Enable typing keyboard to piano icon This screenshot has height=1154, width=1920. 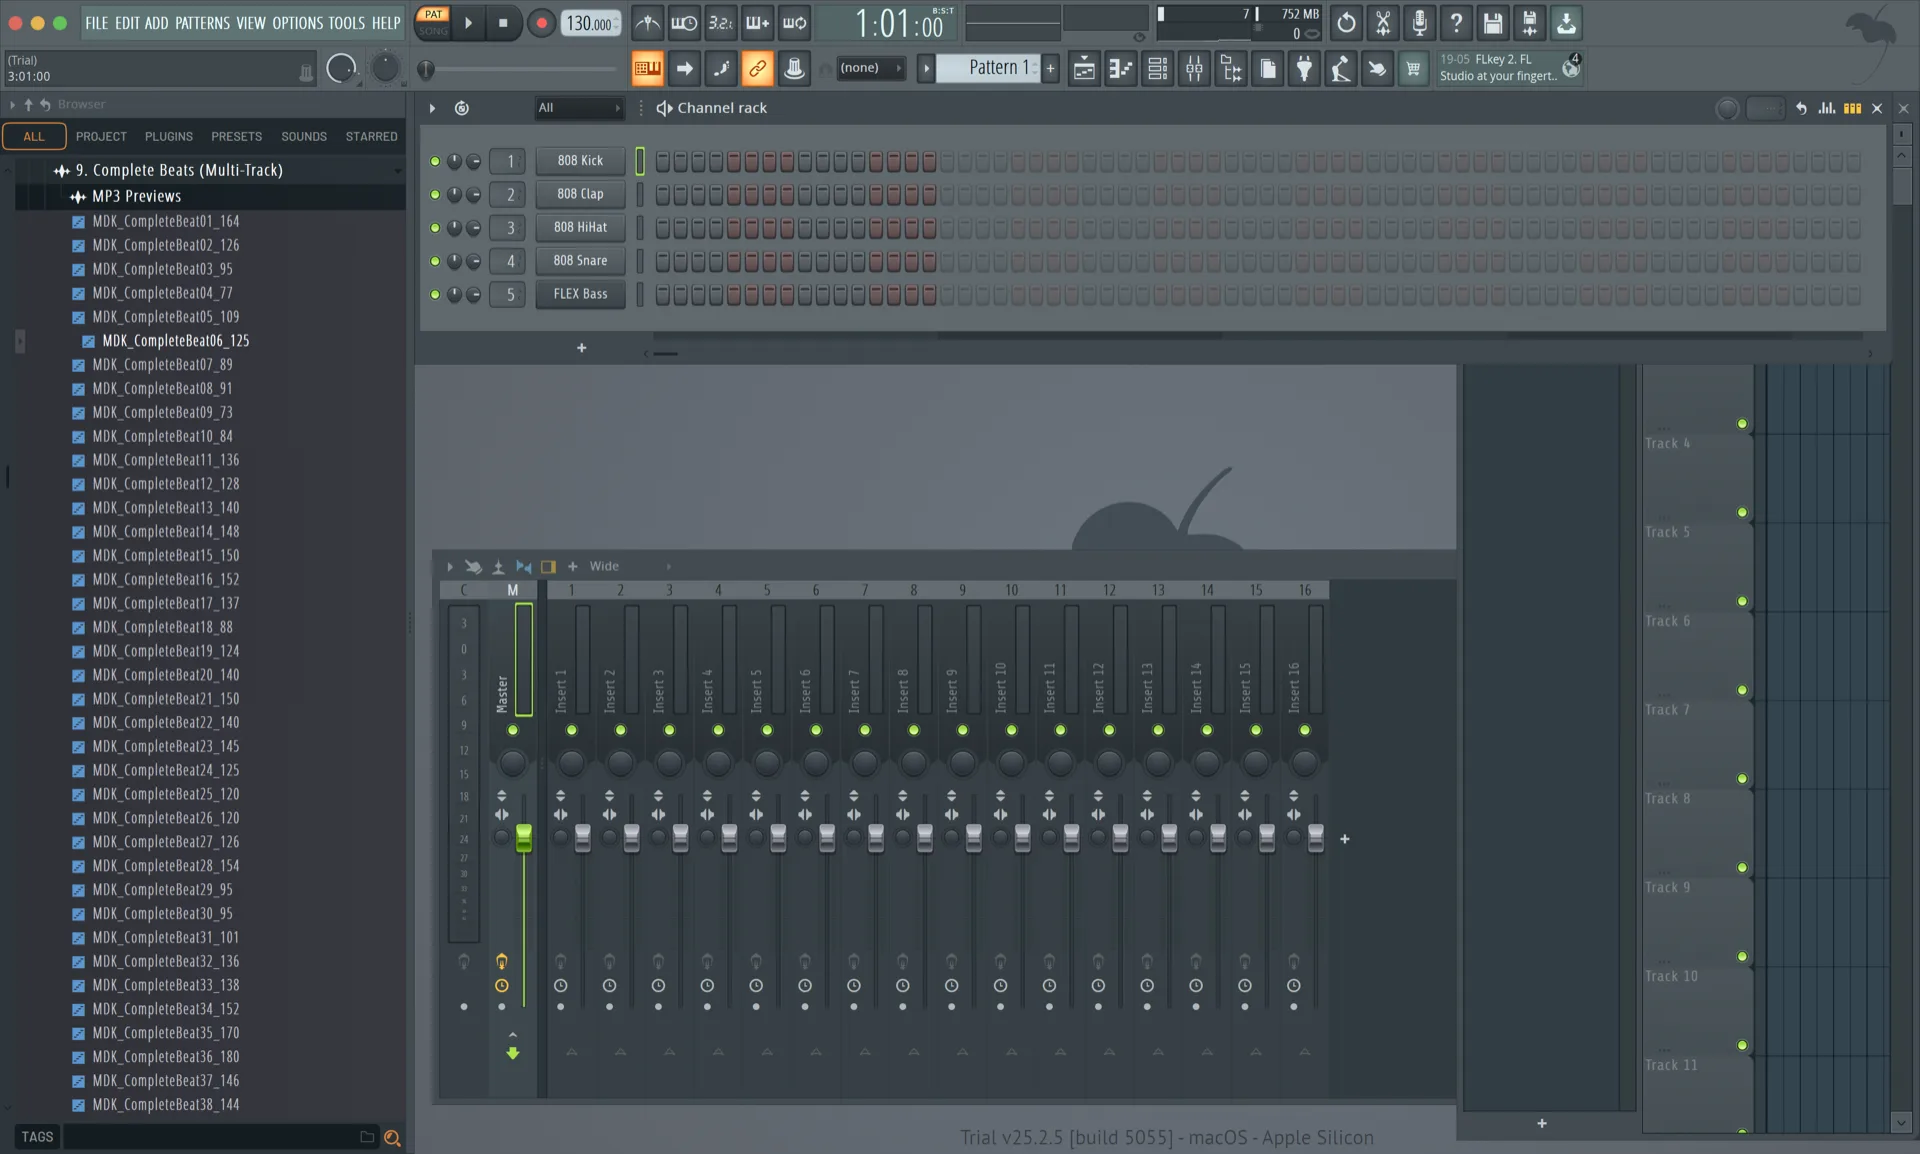tap(647, 68)
